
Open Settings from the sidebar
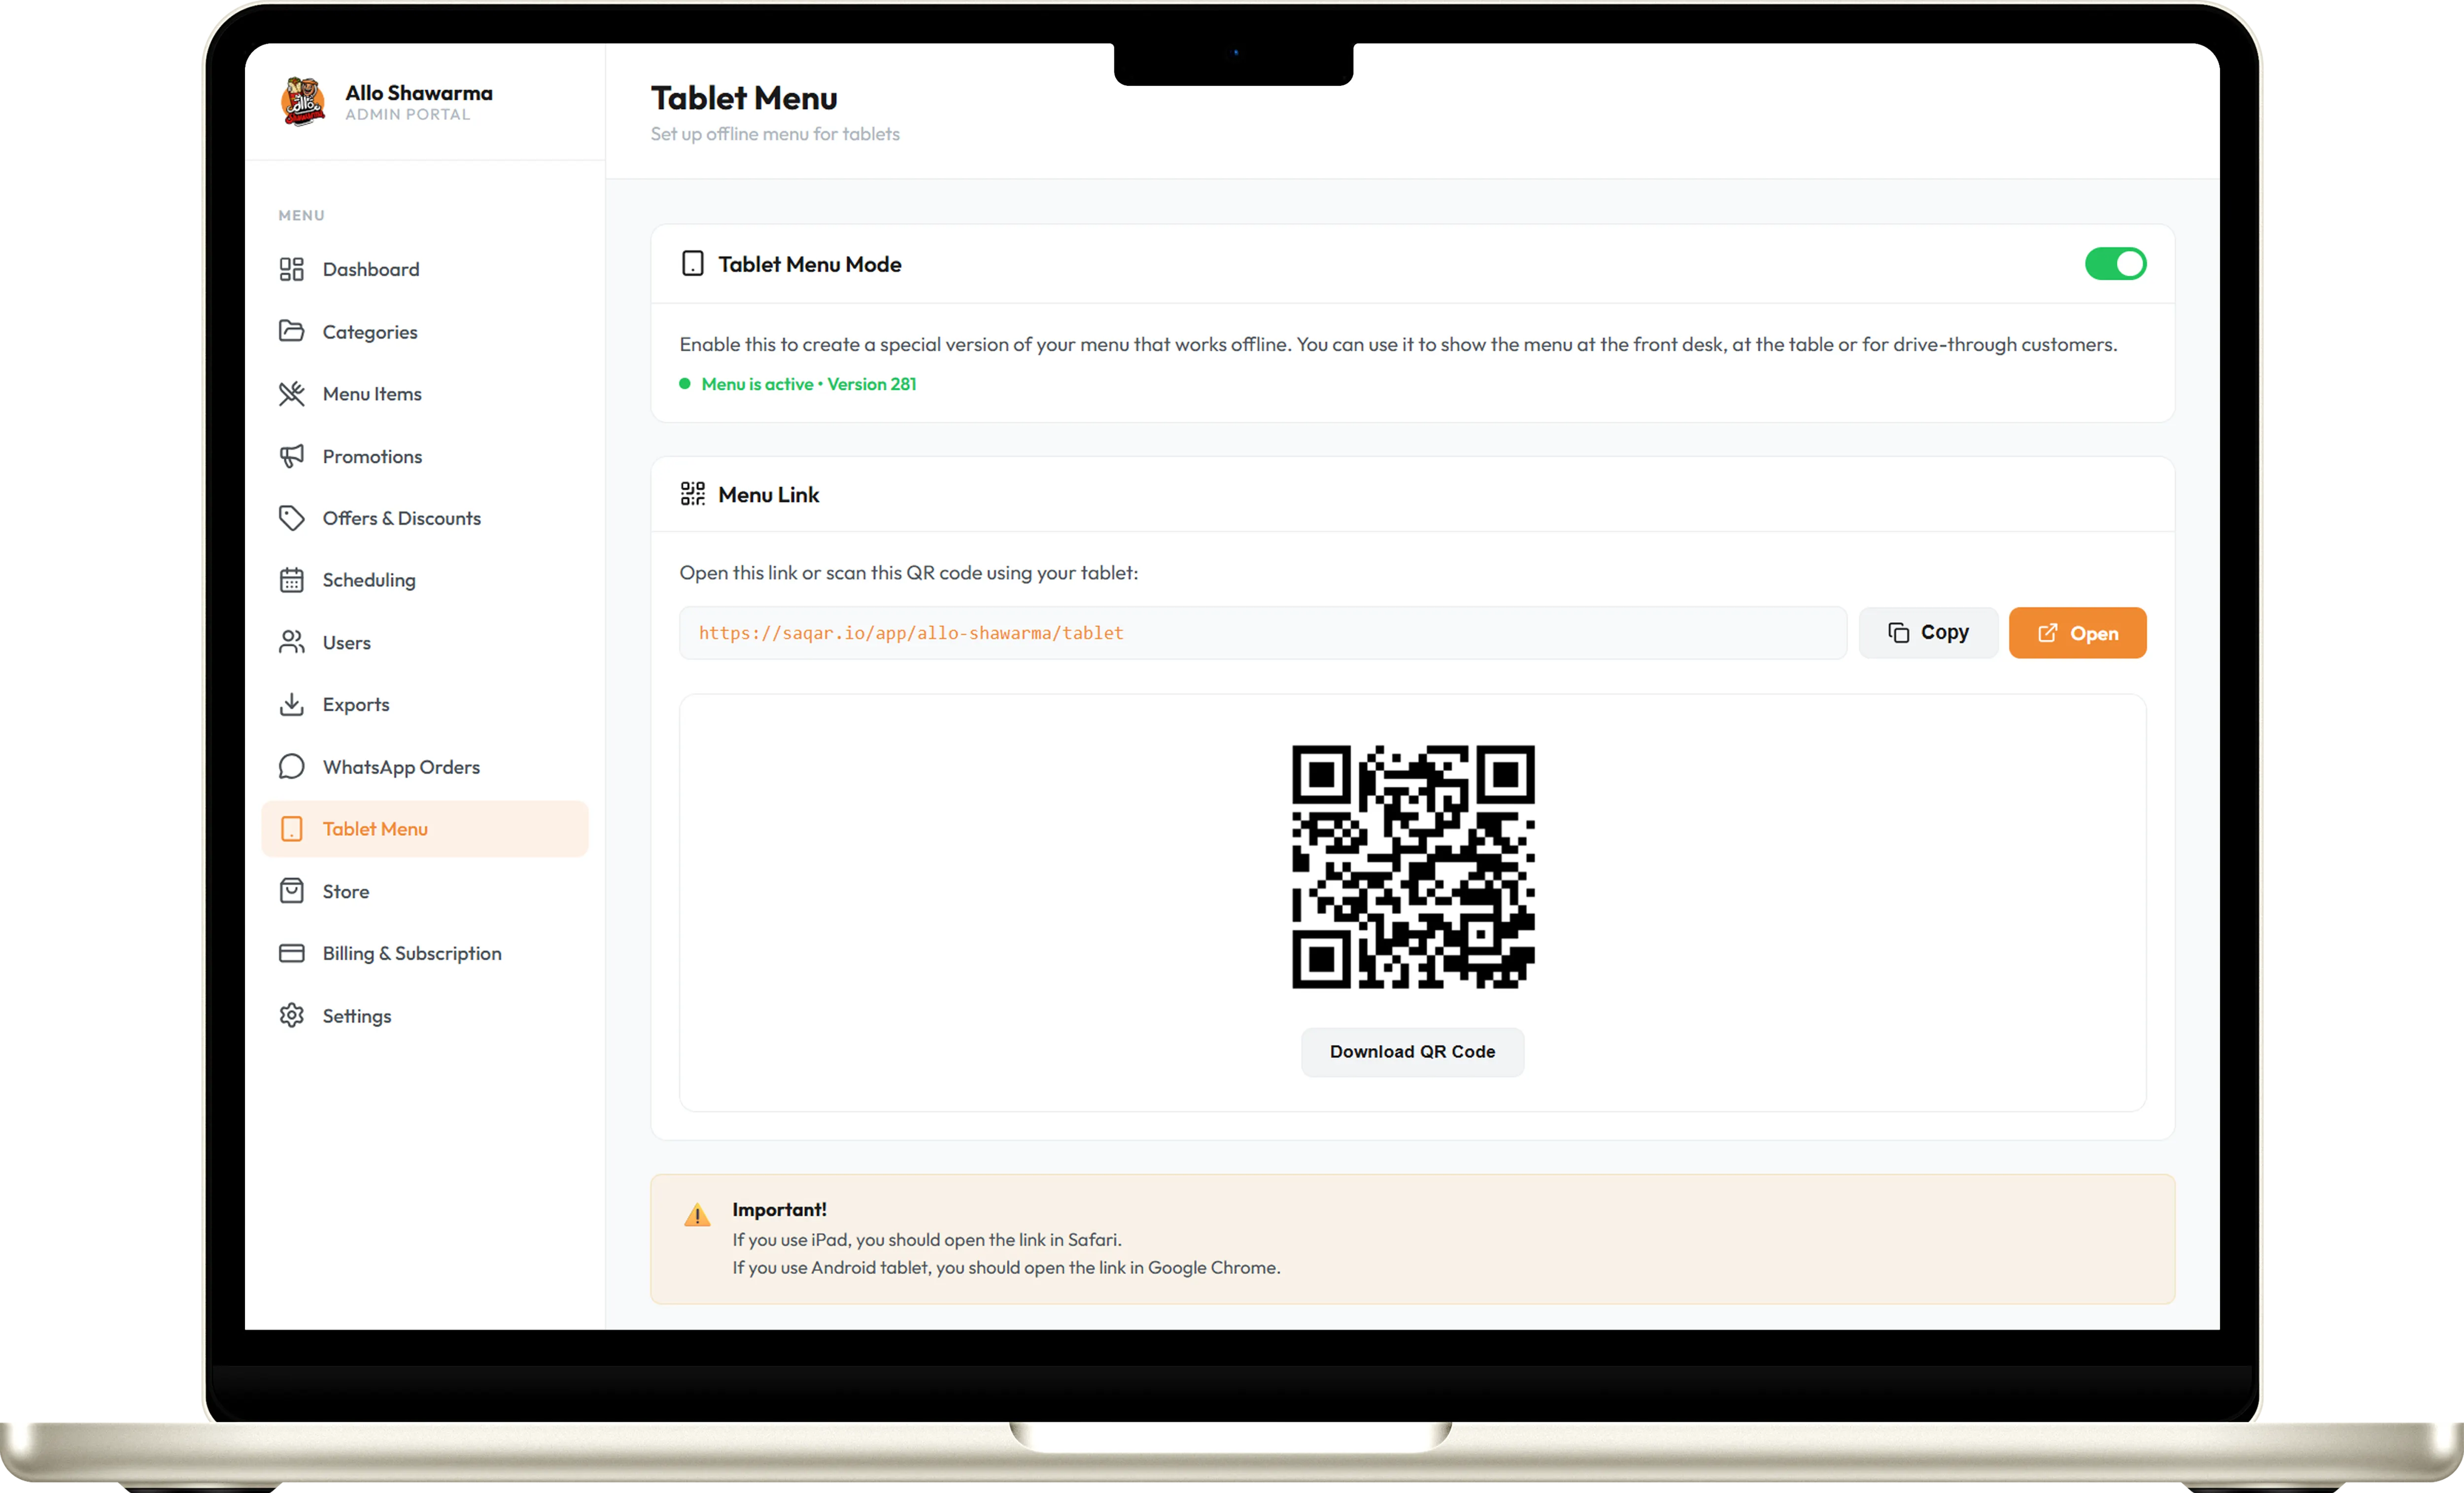[424, 1015]
